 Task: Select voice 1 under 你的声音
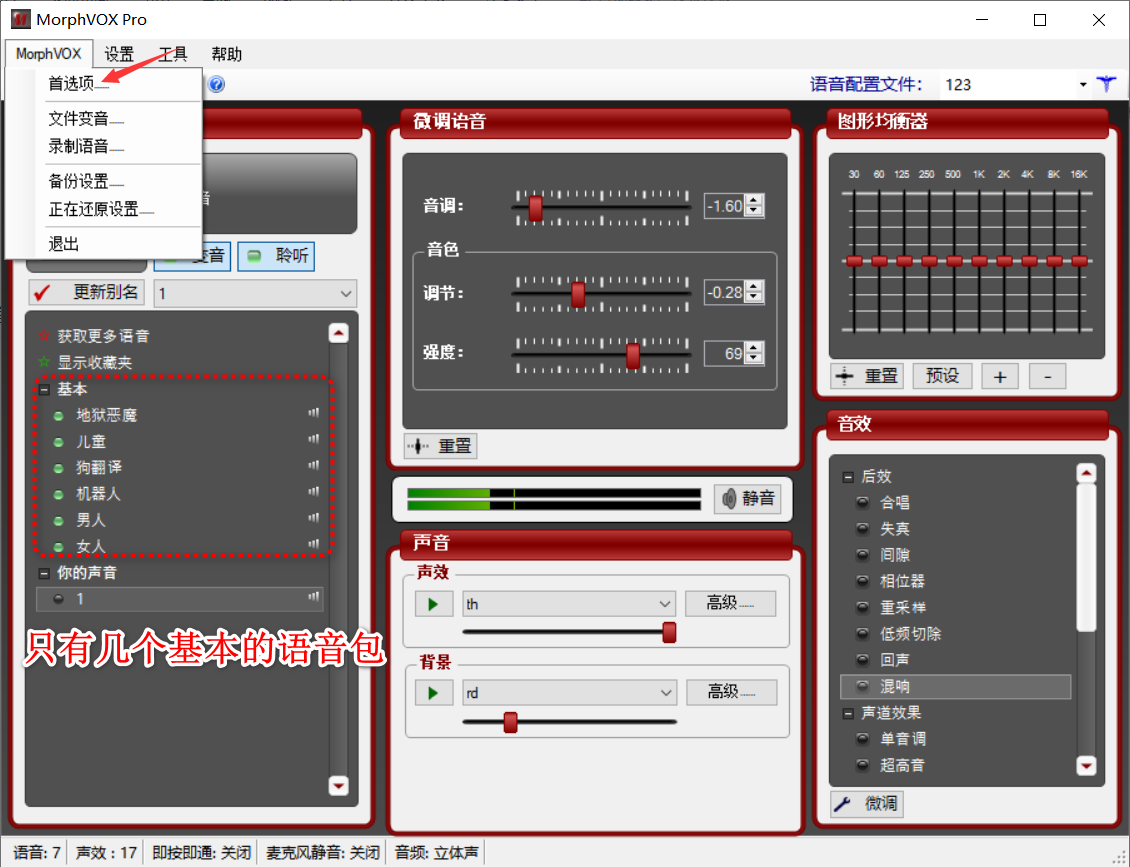coord(179,599)
